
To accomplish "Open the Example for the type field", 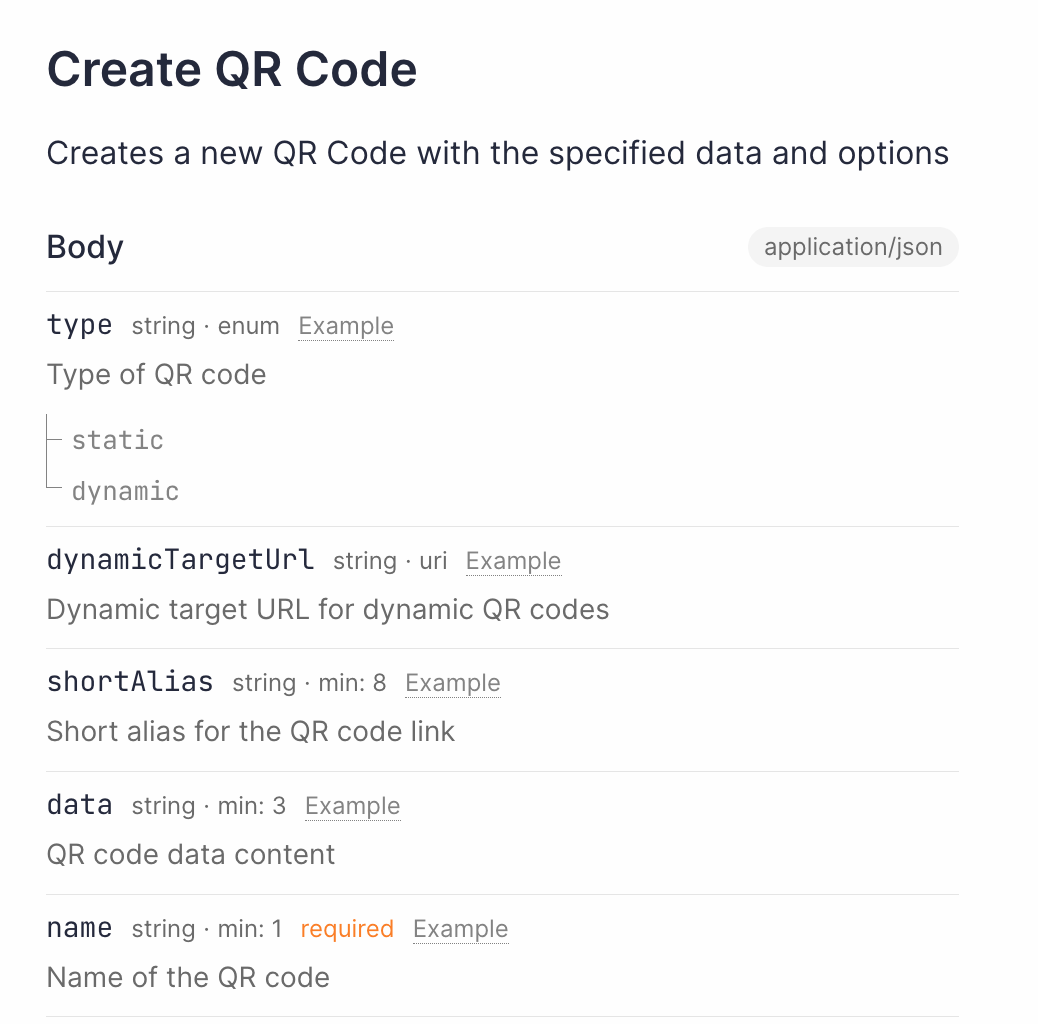I will [x=345, y=326].
